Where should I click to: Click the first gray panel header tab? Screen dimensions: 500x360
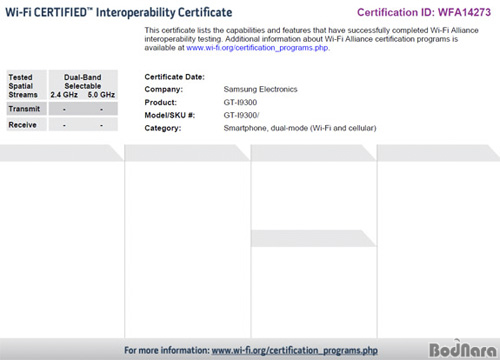point(62,153)
